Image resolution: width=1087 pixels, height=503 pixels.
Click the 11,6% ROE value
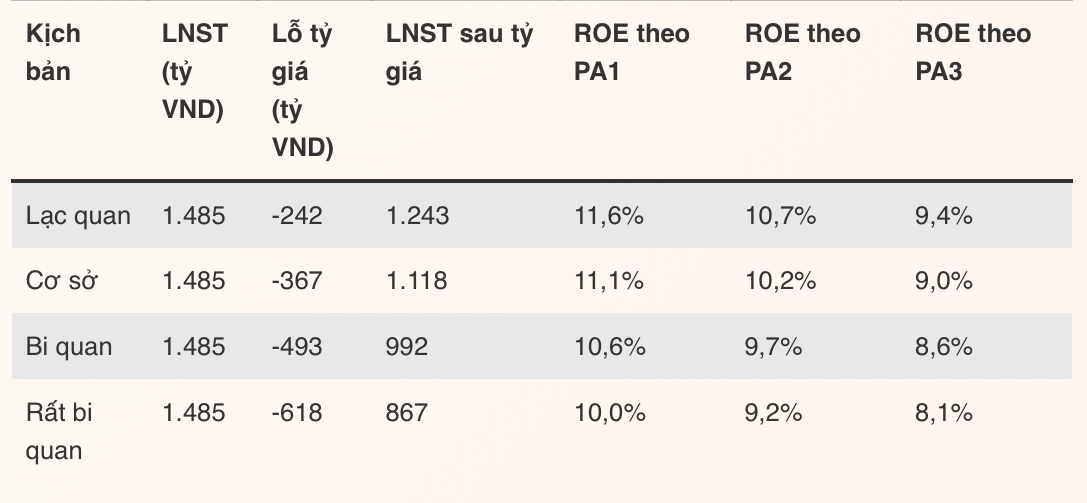click(x=608, y=215)
